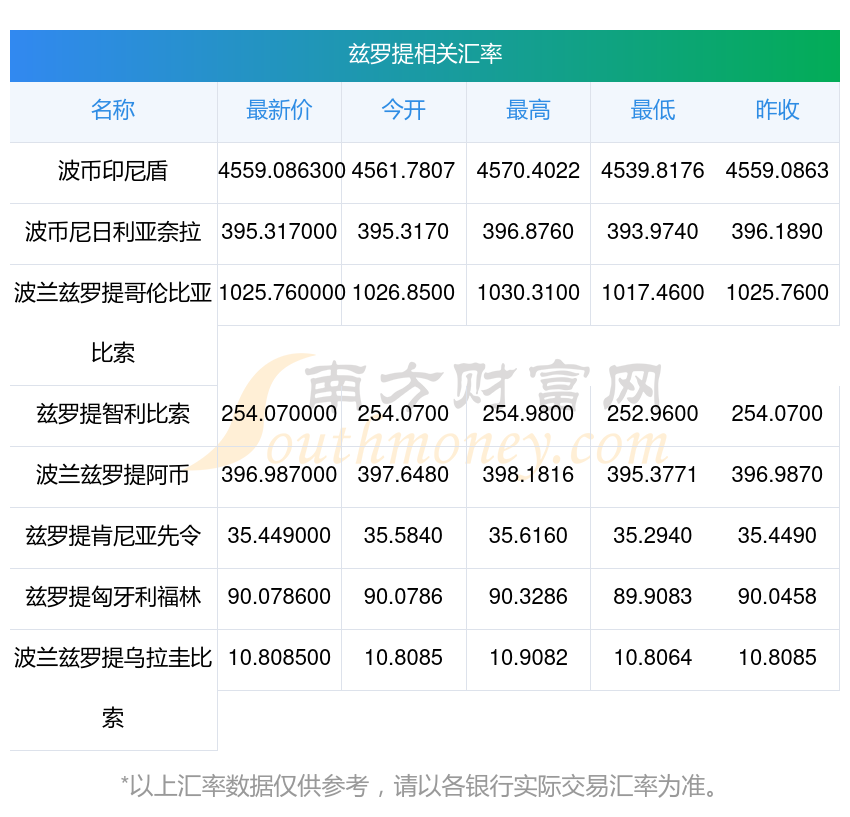Open the 兹罗提肯尼亚先令 row name
850x817 pixels.
pyautogui.click(x=113, y=537)
